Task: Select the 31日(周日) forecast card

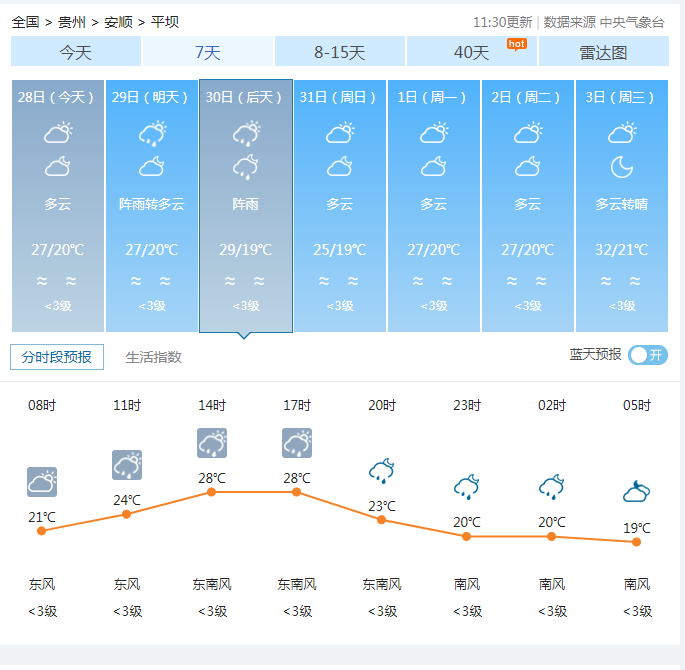Action: (340, 205)
